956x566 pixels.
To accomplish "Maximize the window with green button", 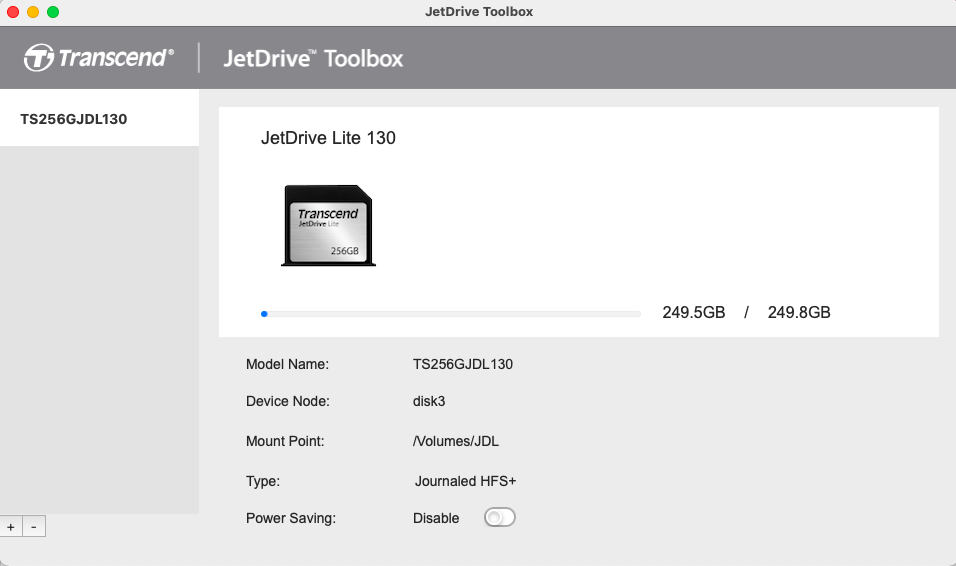I will pyautogui.click(x=53, y=12).
